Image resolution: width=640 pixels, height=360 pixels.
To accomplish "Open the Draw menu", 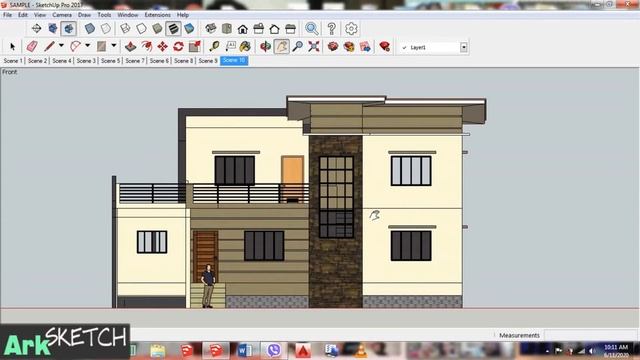I will click(84, 15).
